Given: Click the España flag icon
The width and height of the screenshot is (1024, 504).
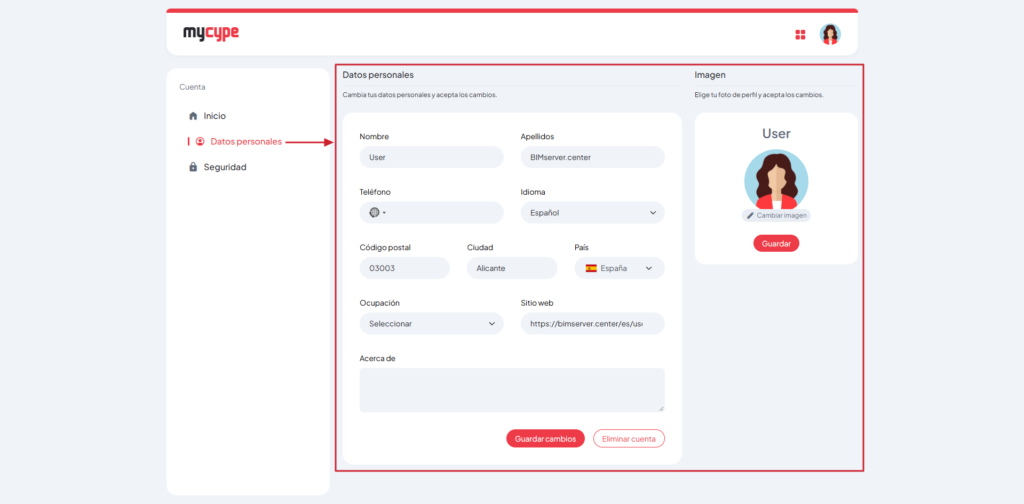Looking at the screenshot, I should click(x=591, y=268).
